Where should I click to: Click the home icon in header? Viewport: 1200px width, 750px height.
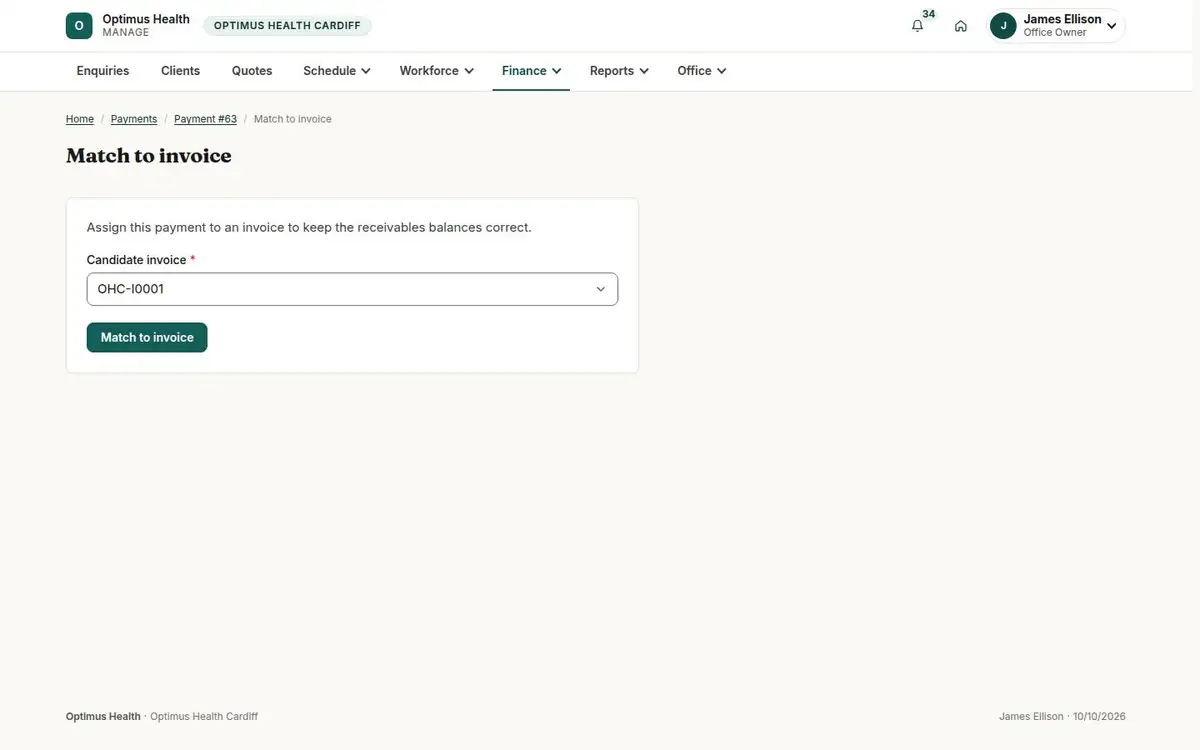pos(961,26)
